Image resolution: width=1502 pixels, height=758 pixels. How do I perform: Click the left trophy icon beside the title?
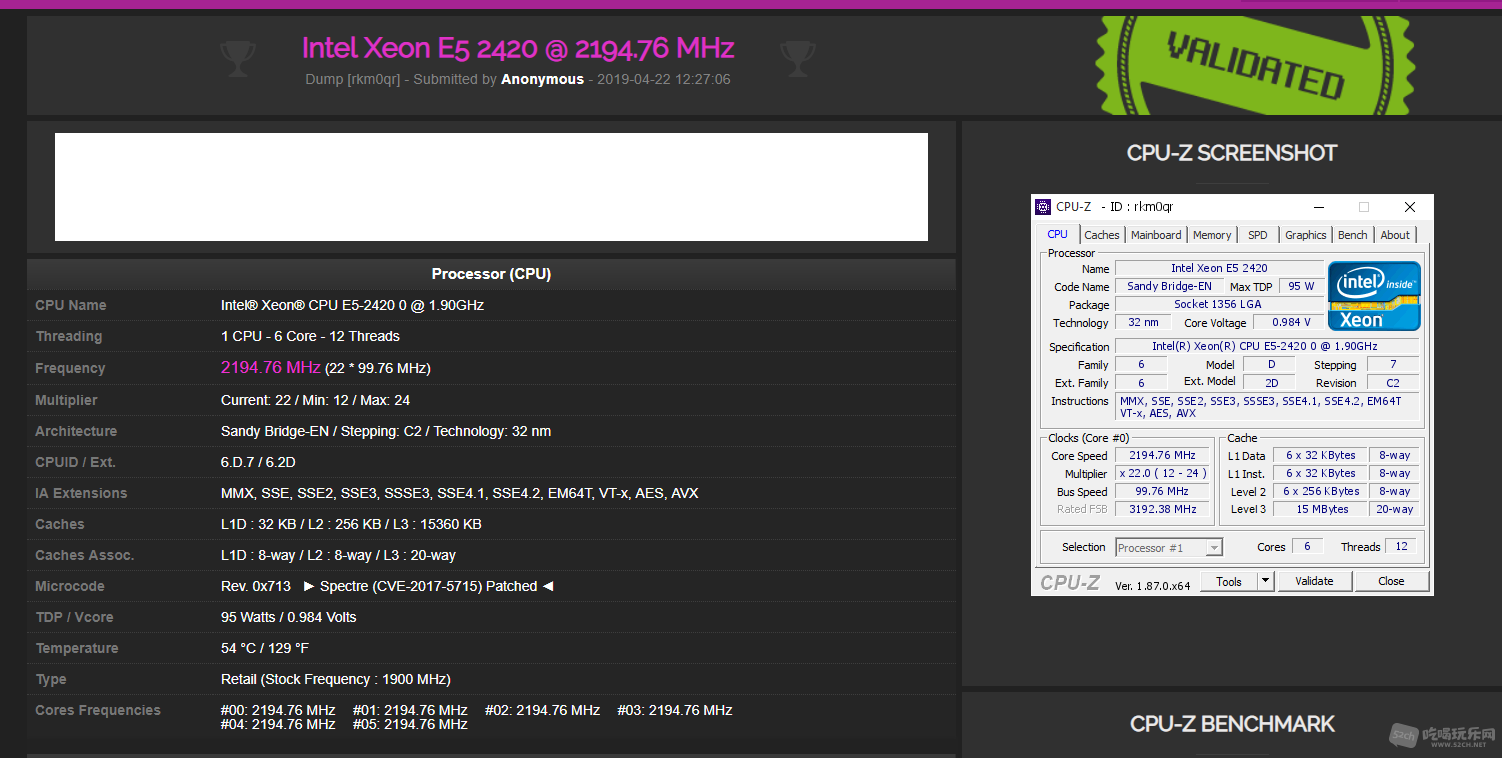pyautogui.click(x=237, y=58)
